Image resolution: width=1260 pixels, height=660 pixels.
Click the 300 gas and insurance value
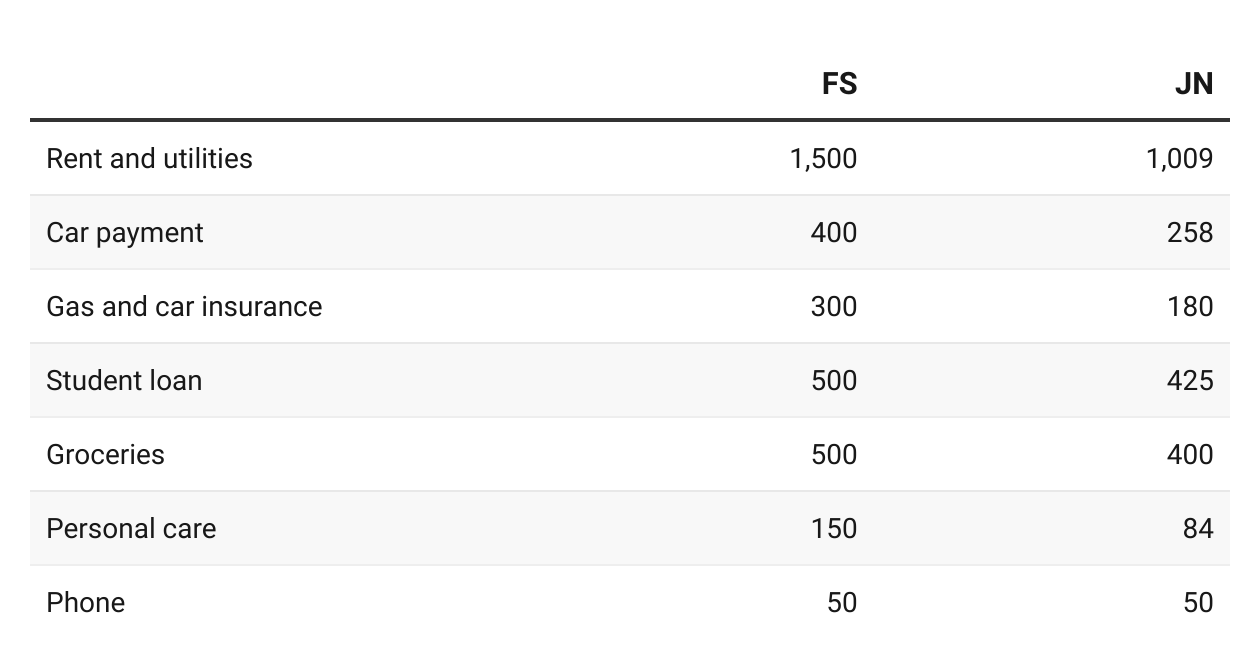click(833, 306)
